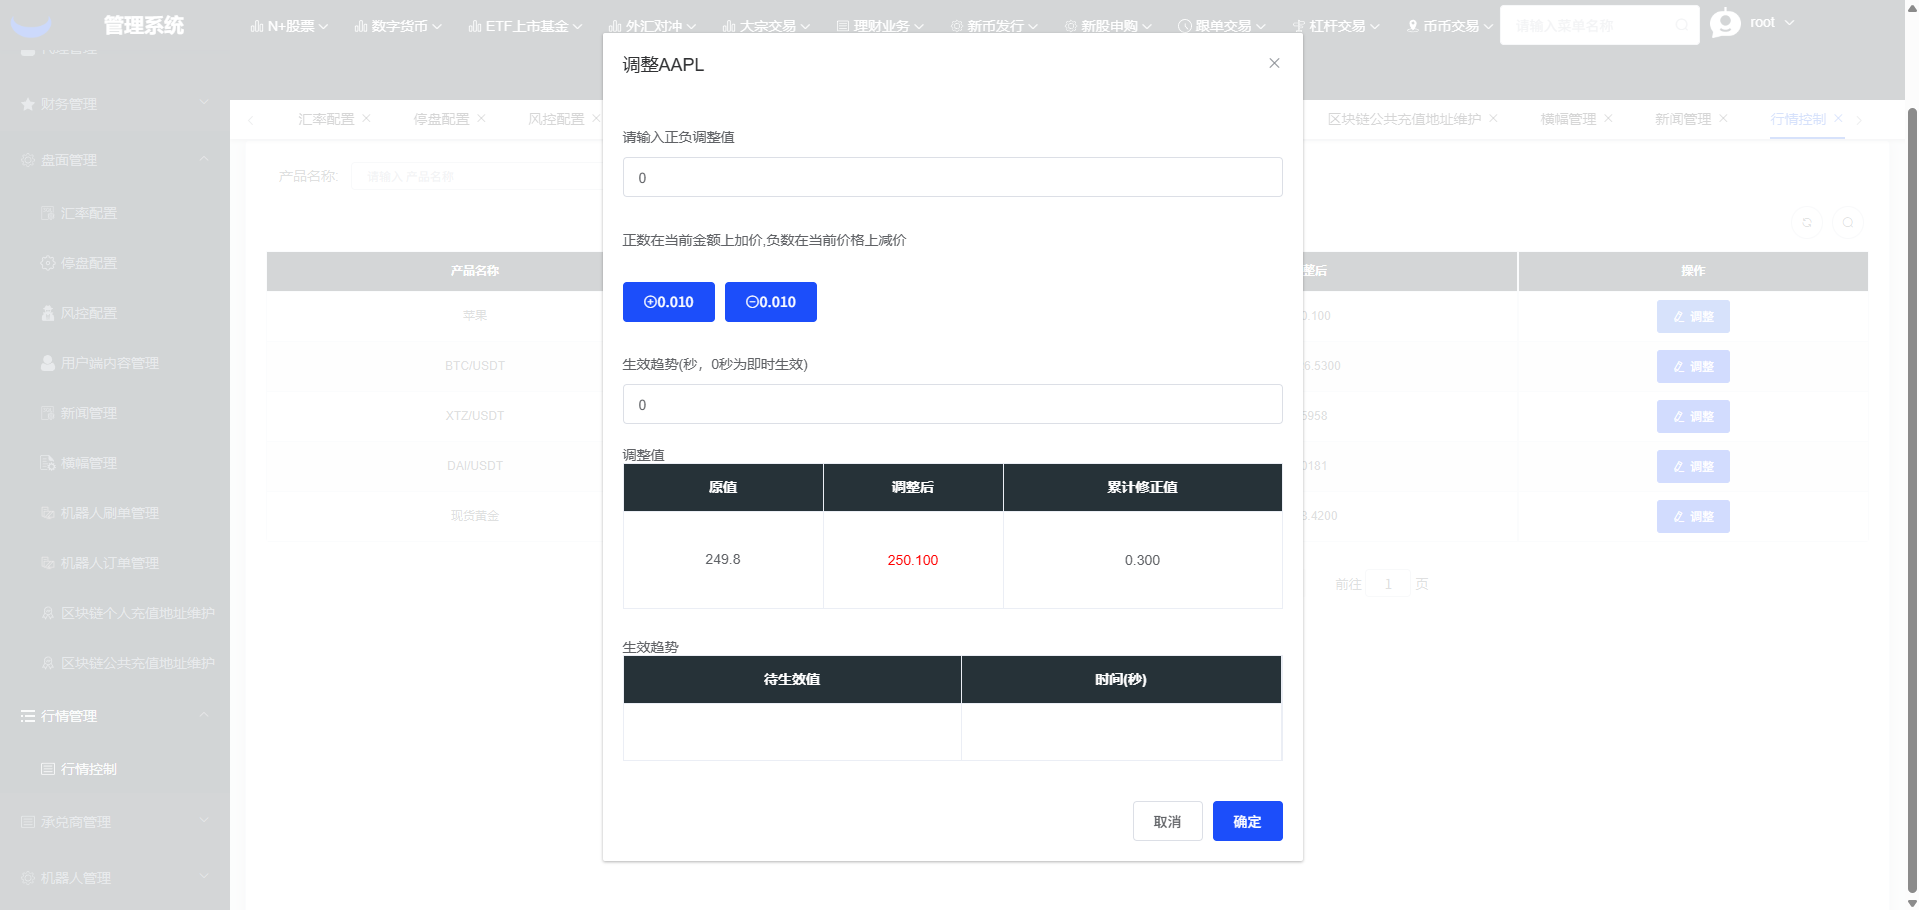Click the minus 0.010 decrement button
The height and width of the screenshot is (910, 1919).
[x=770, y=302]
